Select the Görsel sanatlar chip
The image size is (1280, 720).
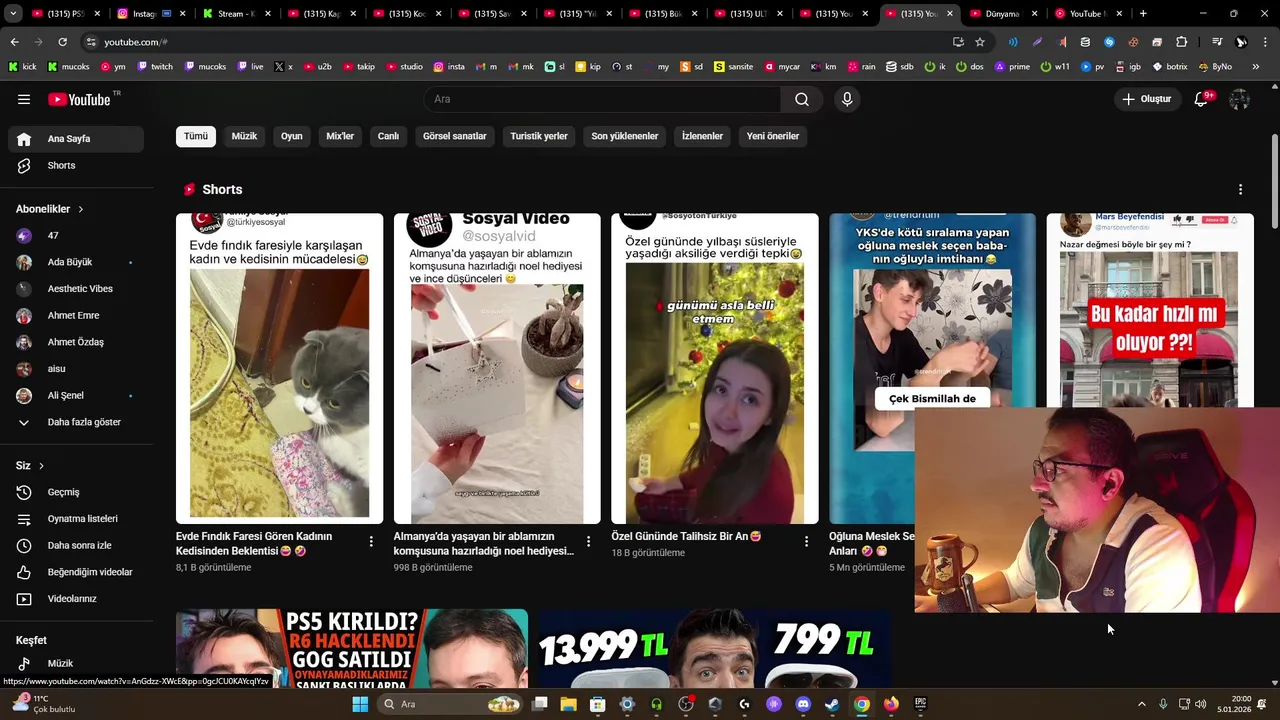click(455, 136)
